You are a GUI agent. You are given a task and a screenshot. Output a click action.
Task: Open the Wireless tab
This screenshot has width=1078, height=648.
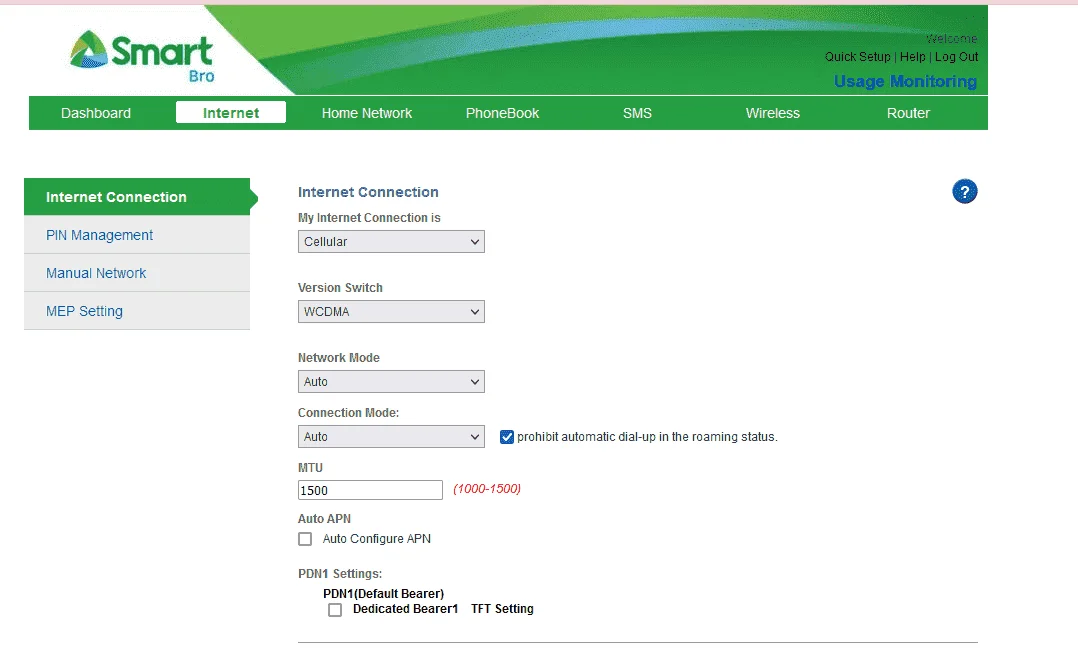773,113
